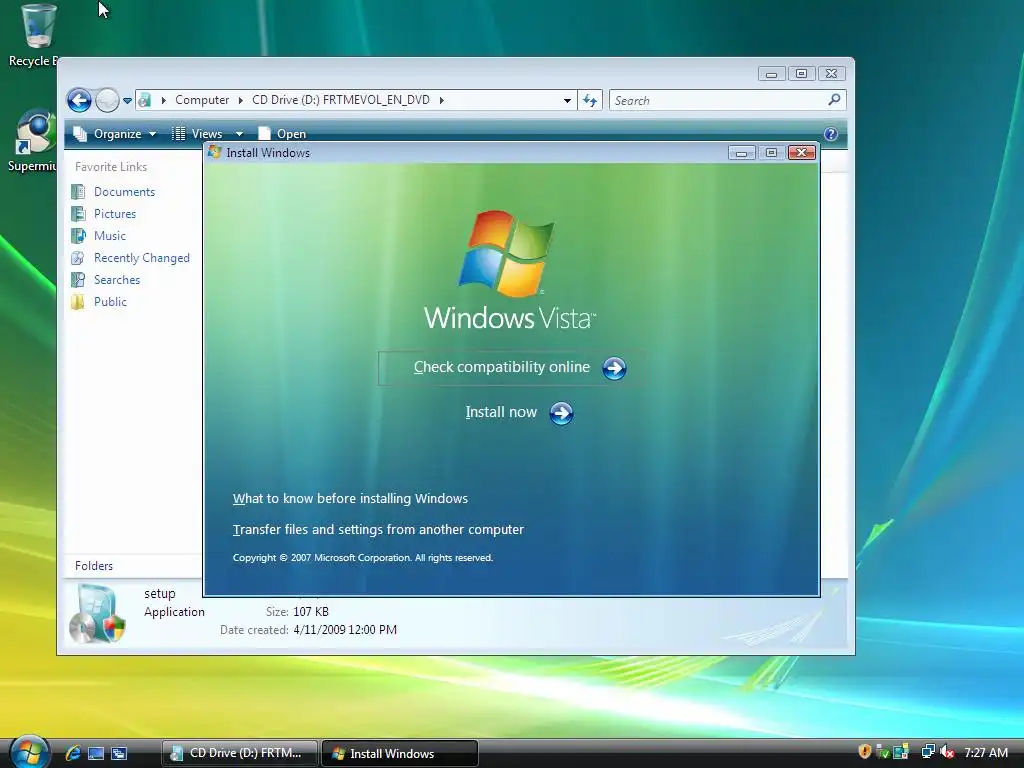Open Documents favorite link
This screenshot has width=1024, height=768.
point(124,192)
